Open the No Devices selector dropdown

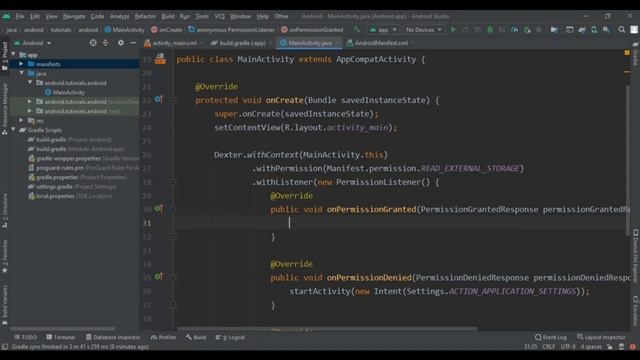coord(423,30)
